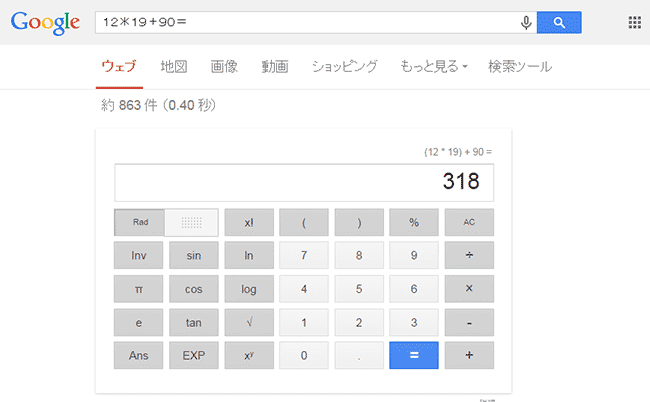
Task: Click the calculator result display 318
Action: click(x=304, y=182)
